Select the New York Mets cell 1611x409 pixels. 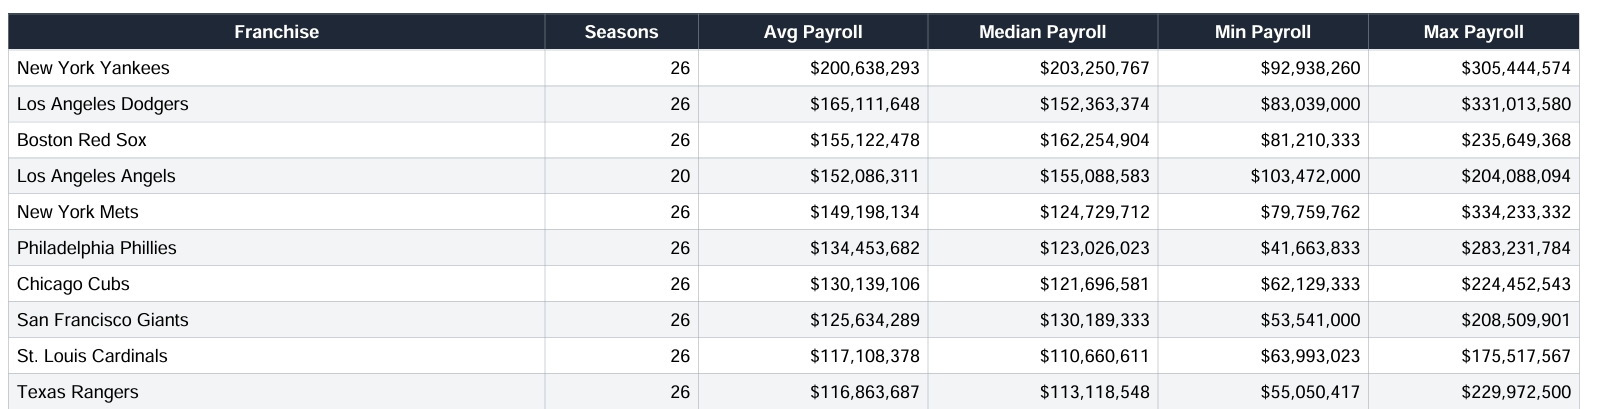[x=78, y=212]
